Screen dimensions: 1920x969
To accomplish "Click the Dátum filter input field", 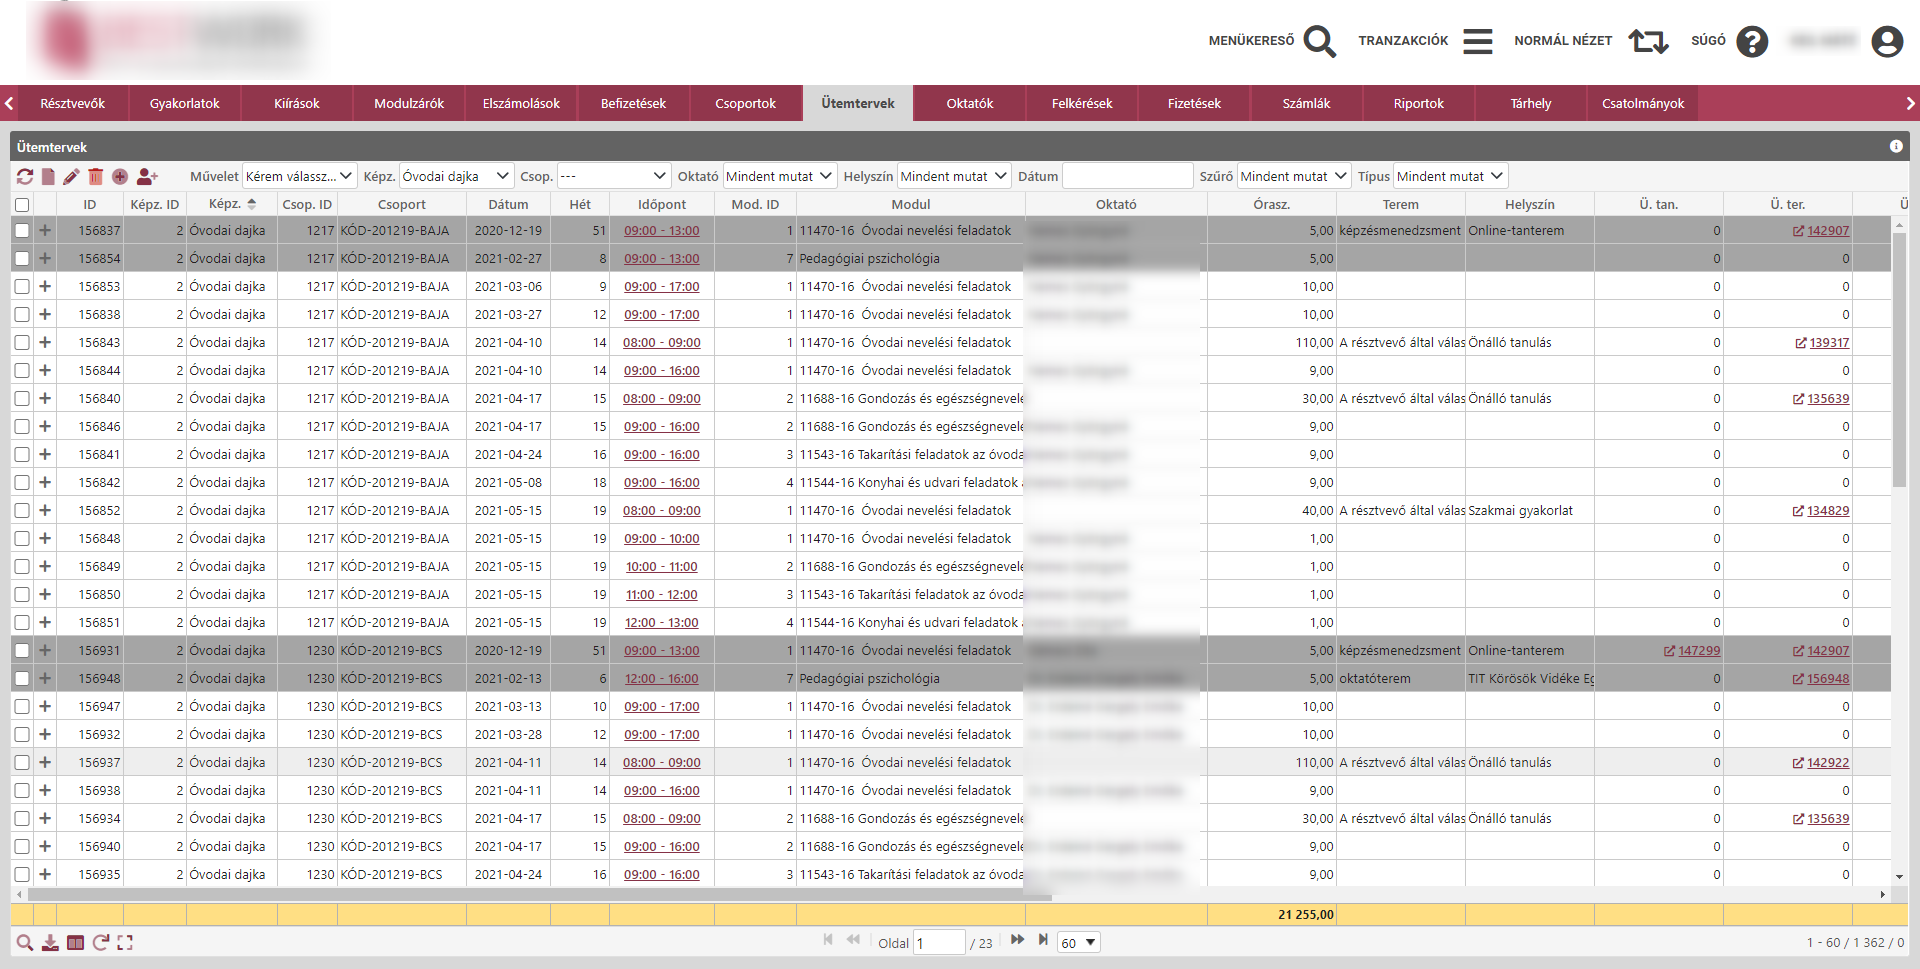I will 1127,176.
